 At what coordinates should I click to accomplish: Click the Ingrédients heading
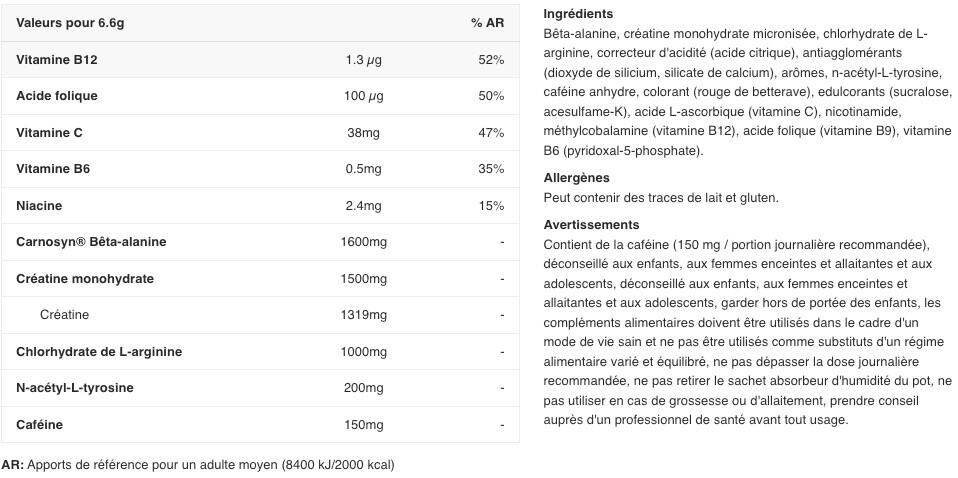click(578, 14)
